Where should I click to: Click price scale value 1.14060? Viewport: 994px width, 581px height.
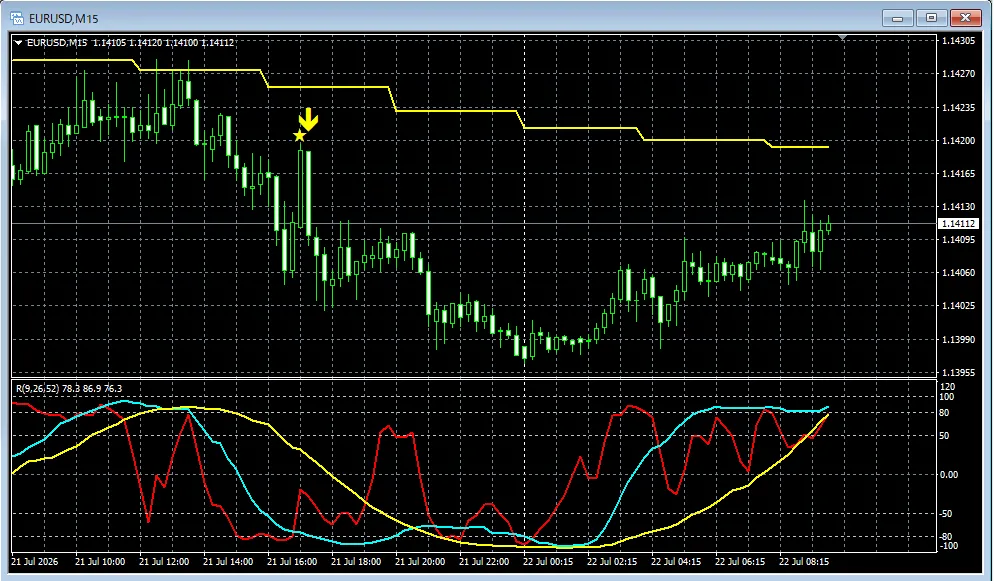click(958, 272)
